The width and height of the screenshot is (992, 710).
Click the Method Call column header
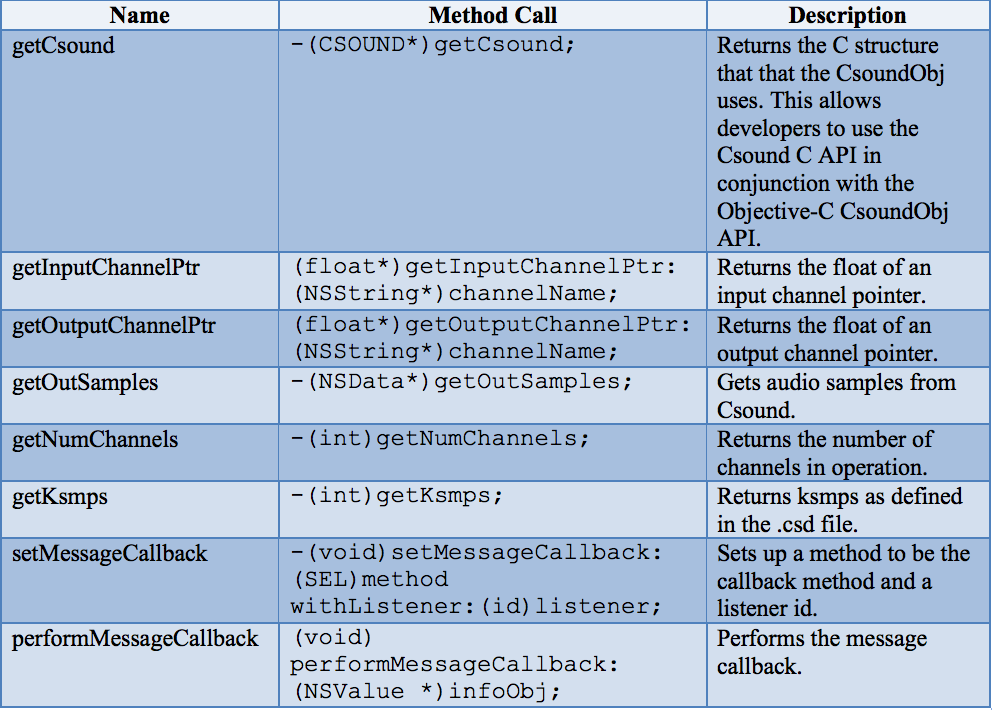point(492,15)
